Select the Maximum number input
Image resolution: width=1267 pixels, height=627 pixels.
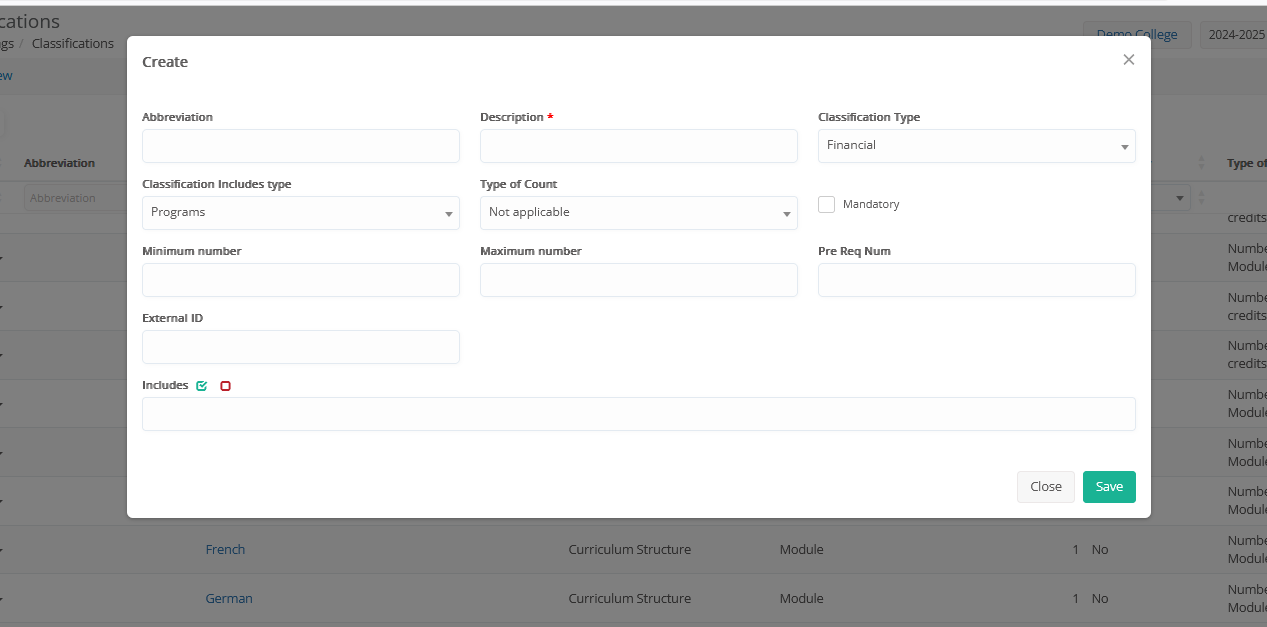pyautogui.click(x=638, y=280)
